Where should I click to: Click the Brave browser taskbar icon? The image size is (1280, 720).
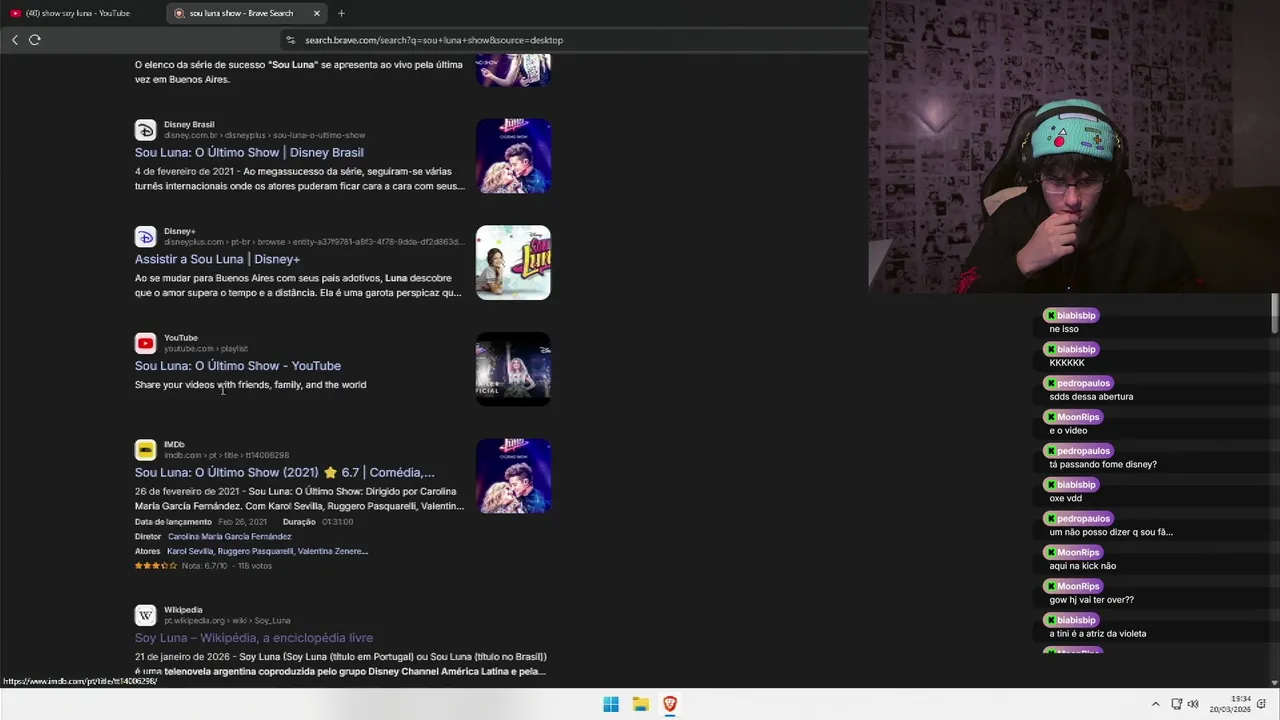(x=670, y=704)
